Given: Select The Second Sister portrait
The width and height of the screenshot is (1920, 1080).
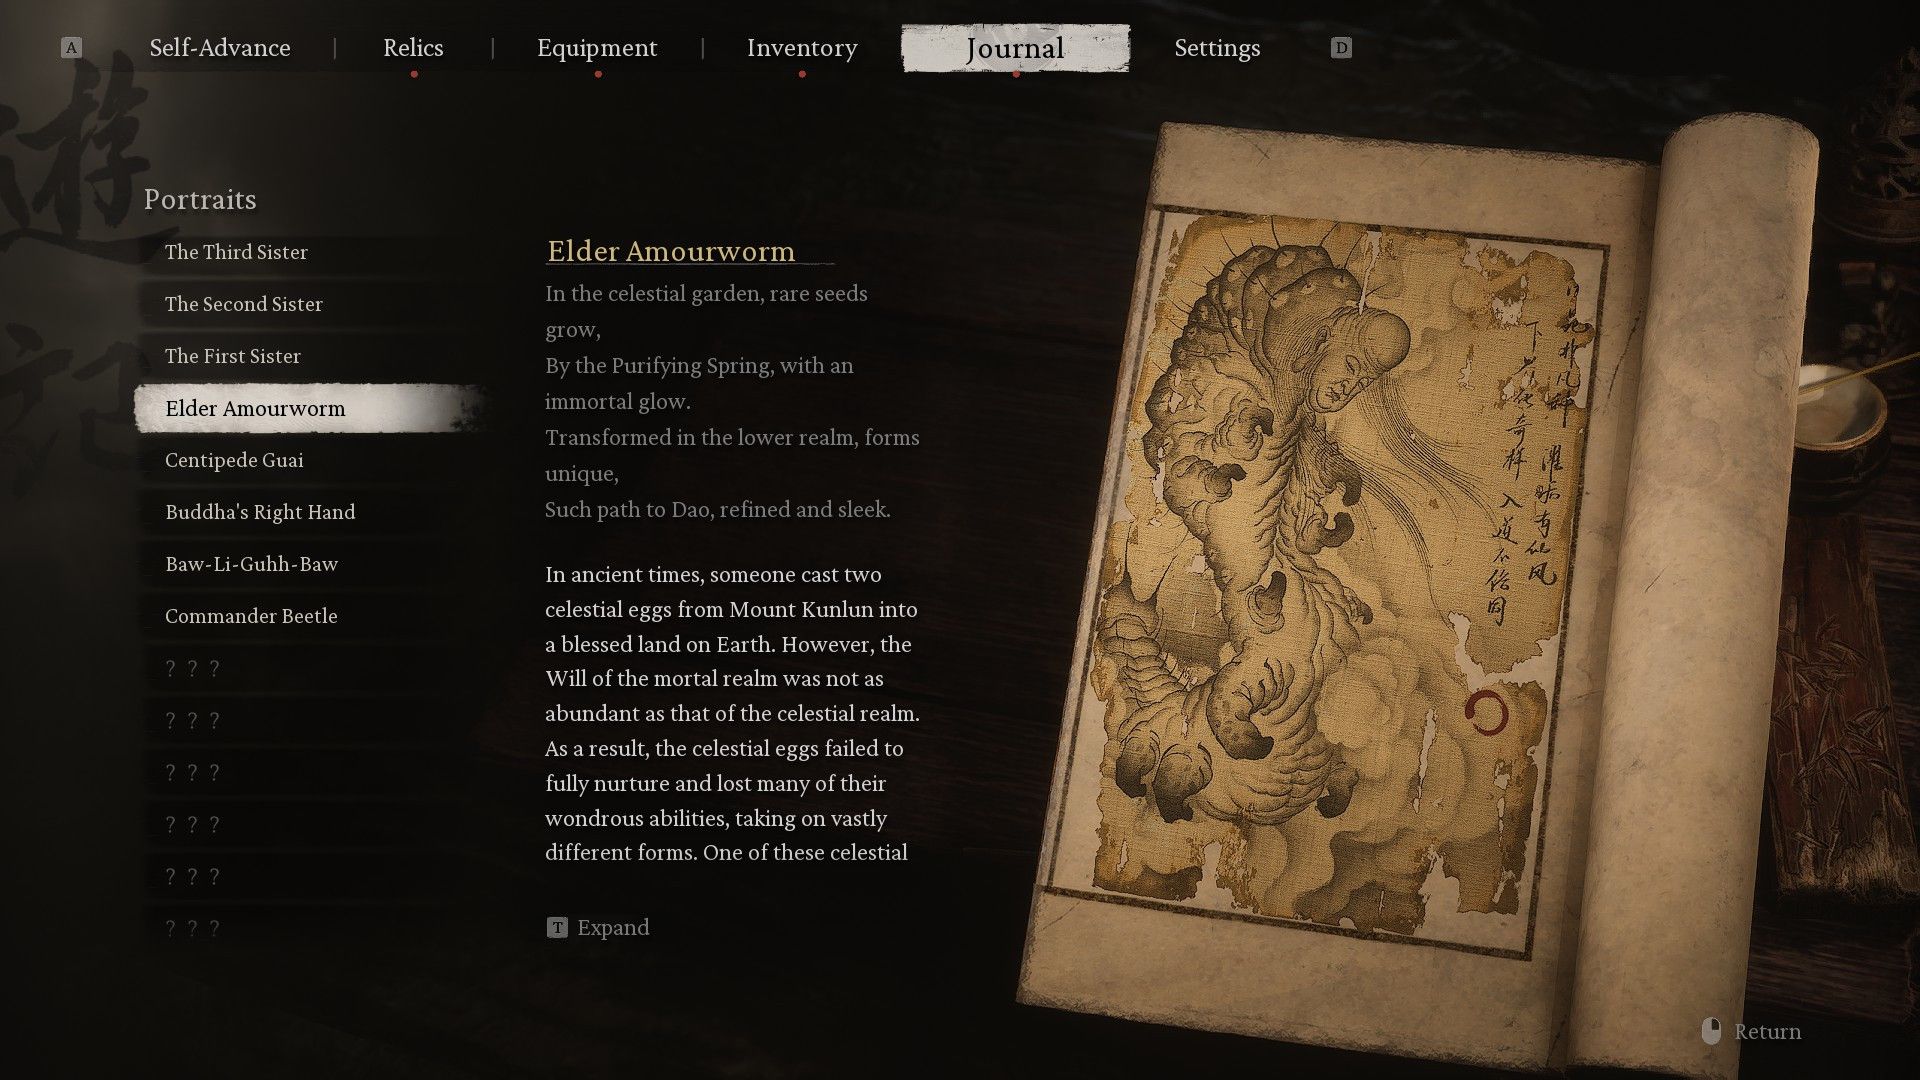Looking at the screenshot, I should [244, 303].
